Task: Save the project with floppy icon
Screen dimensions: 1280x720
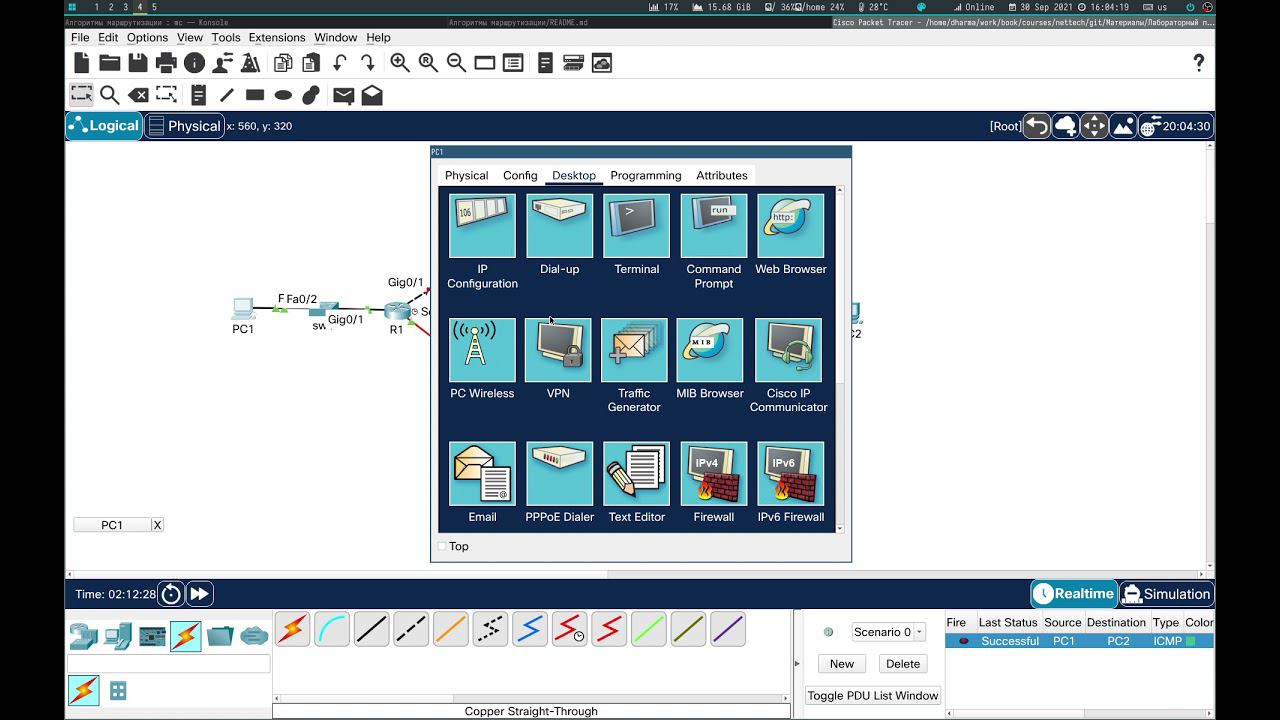Action: 138,63
